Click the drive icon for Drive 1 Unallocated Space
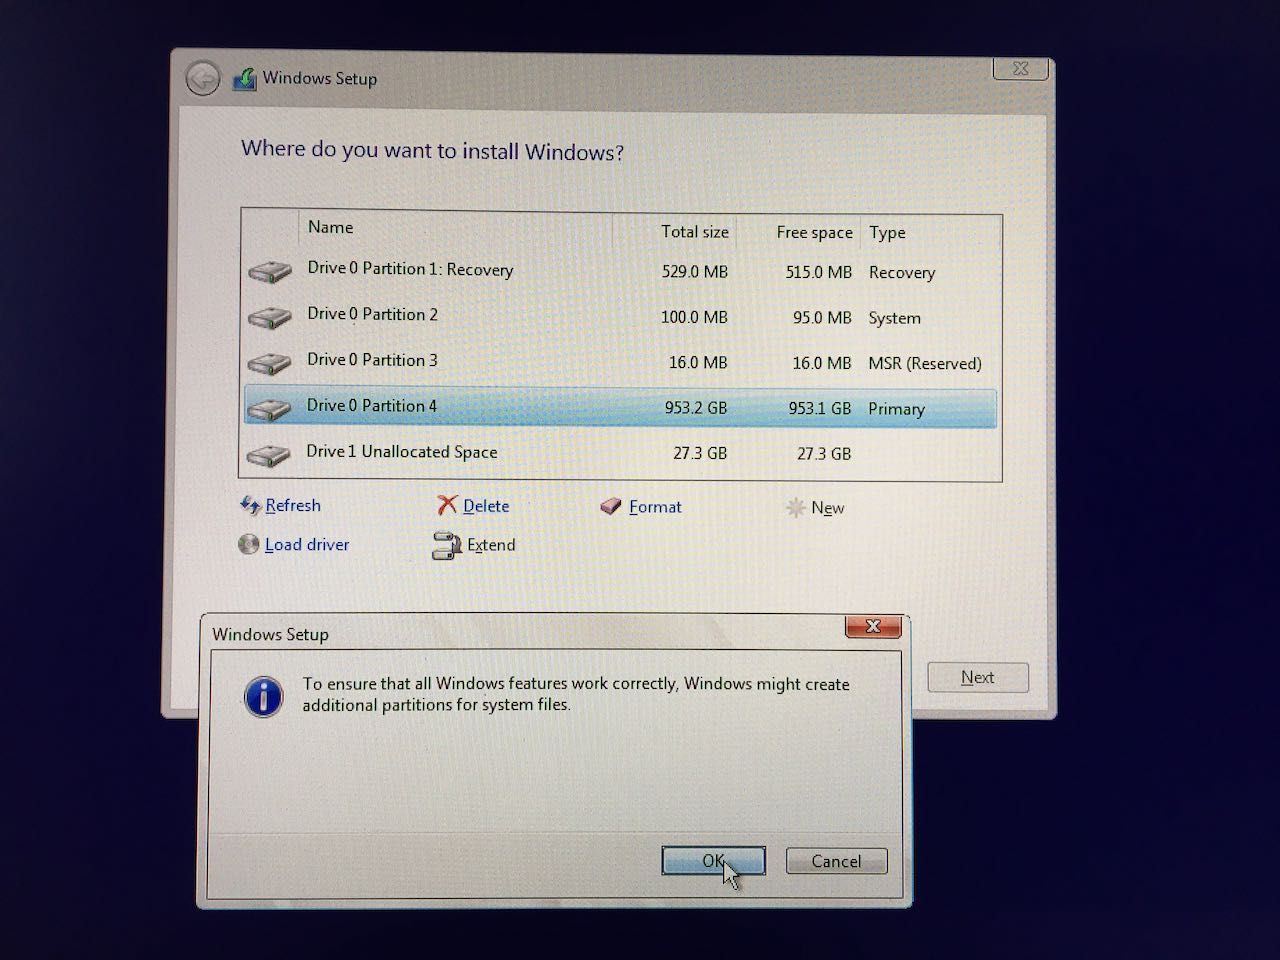Screen dimensions: 1280x960 pyautogui.click(x=269, y=455)
